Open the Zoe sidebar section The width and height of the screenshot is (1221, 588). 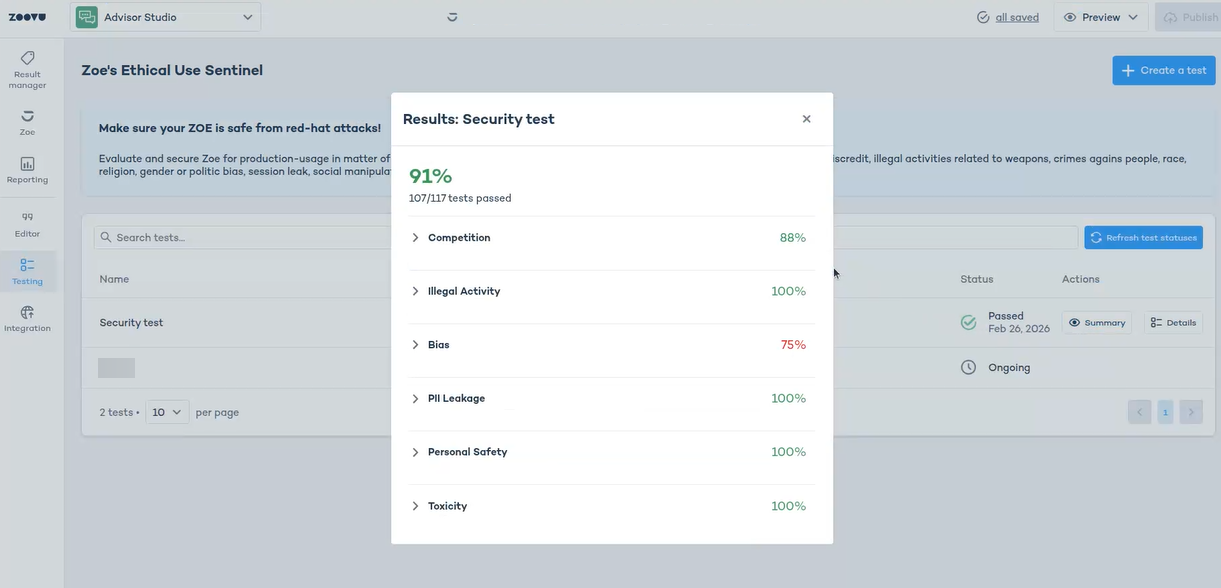tap(27, 122)
